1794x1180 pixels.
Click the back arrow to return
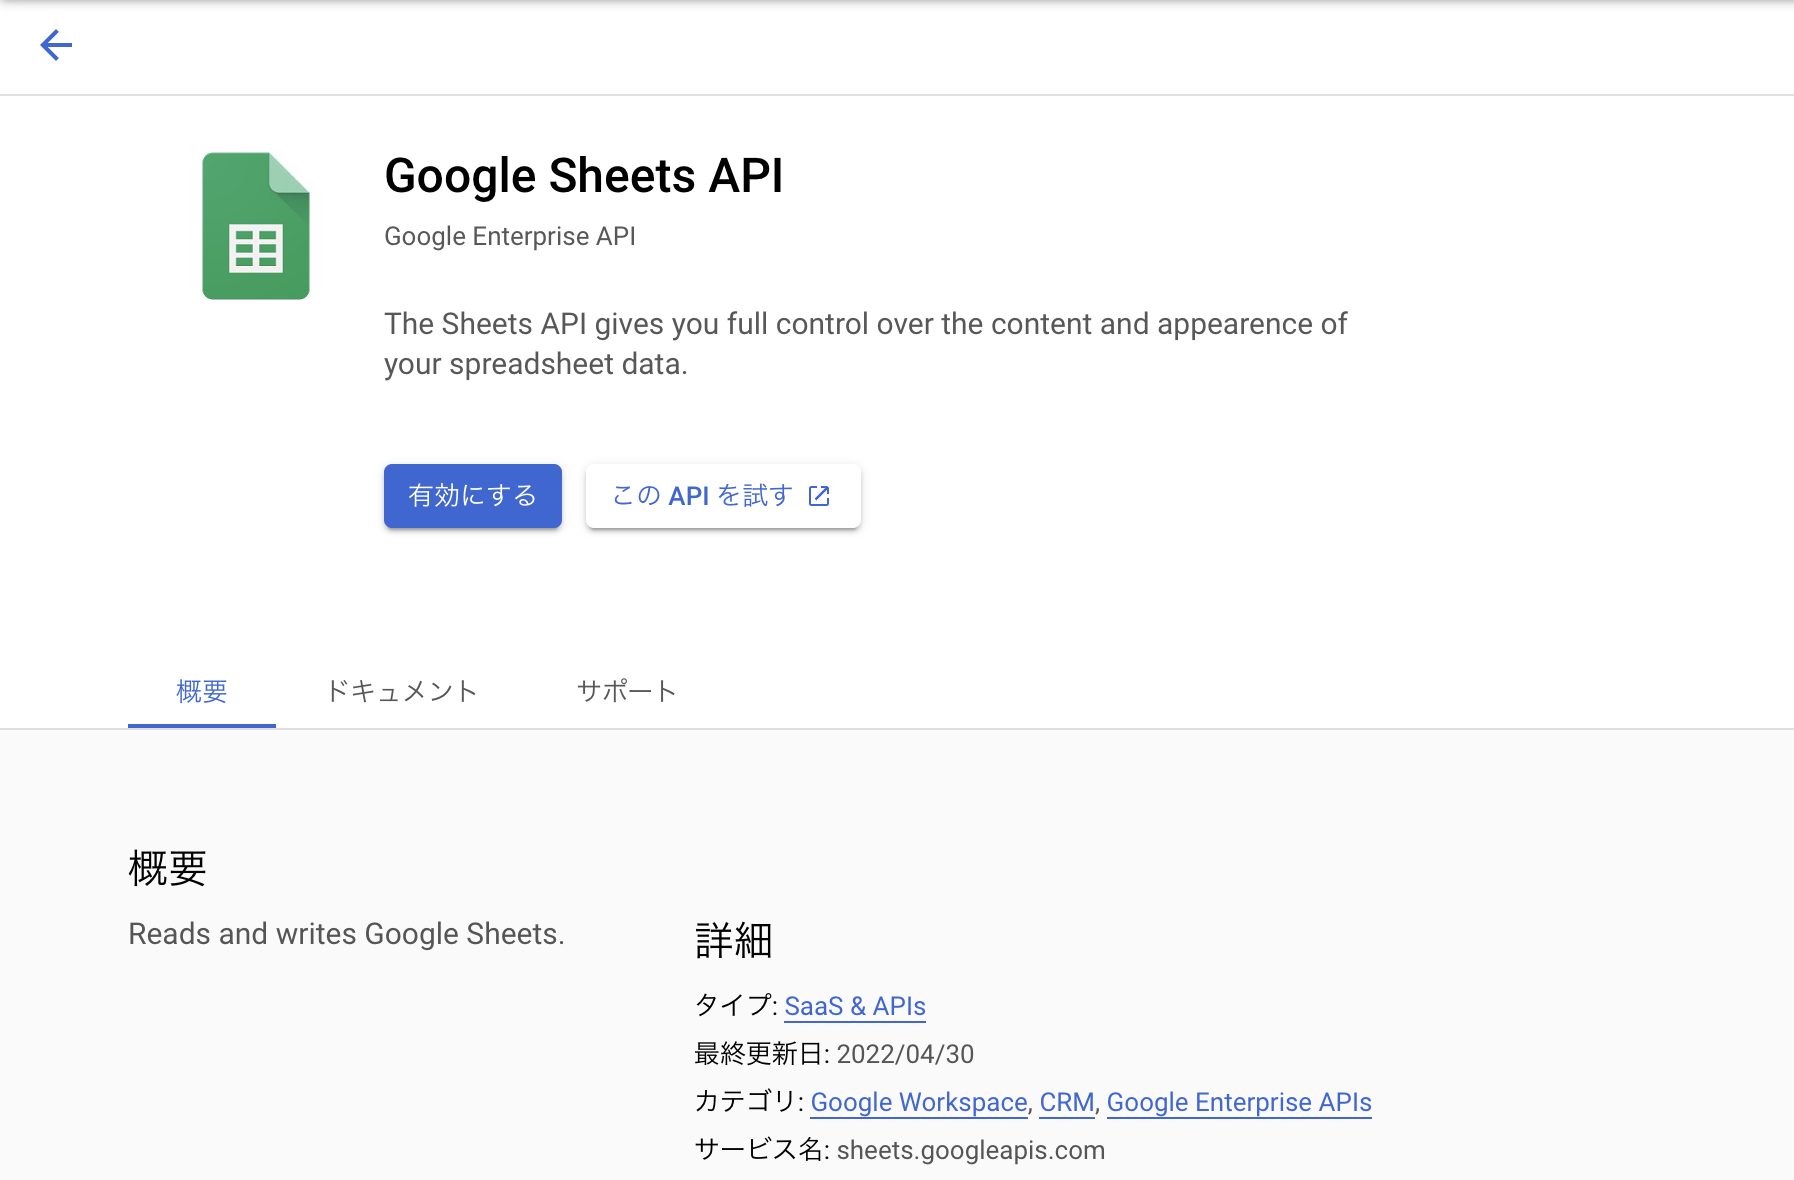[x=56, y=45]
